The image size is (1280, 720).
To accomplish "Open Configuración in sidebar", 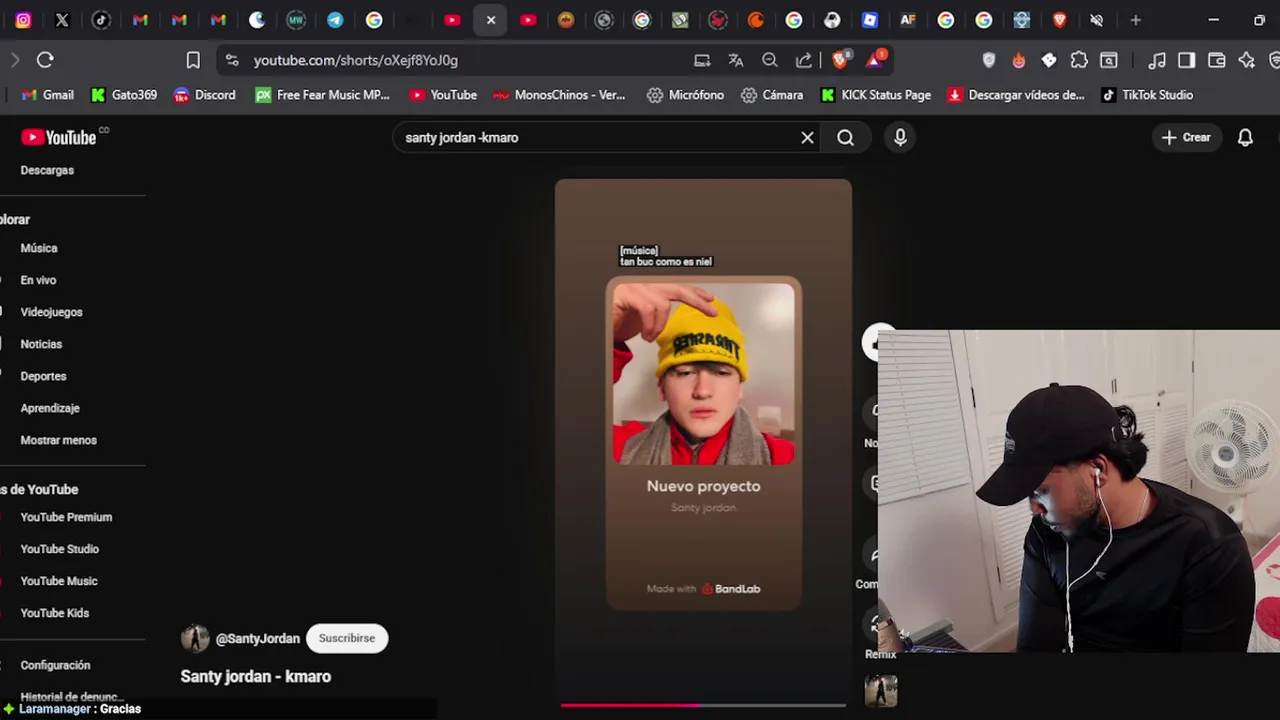I will point(55,665).
